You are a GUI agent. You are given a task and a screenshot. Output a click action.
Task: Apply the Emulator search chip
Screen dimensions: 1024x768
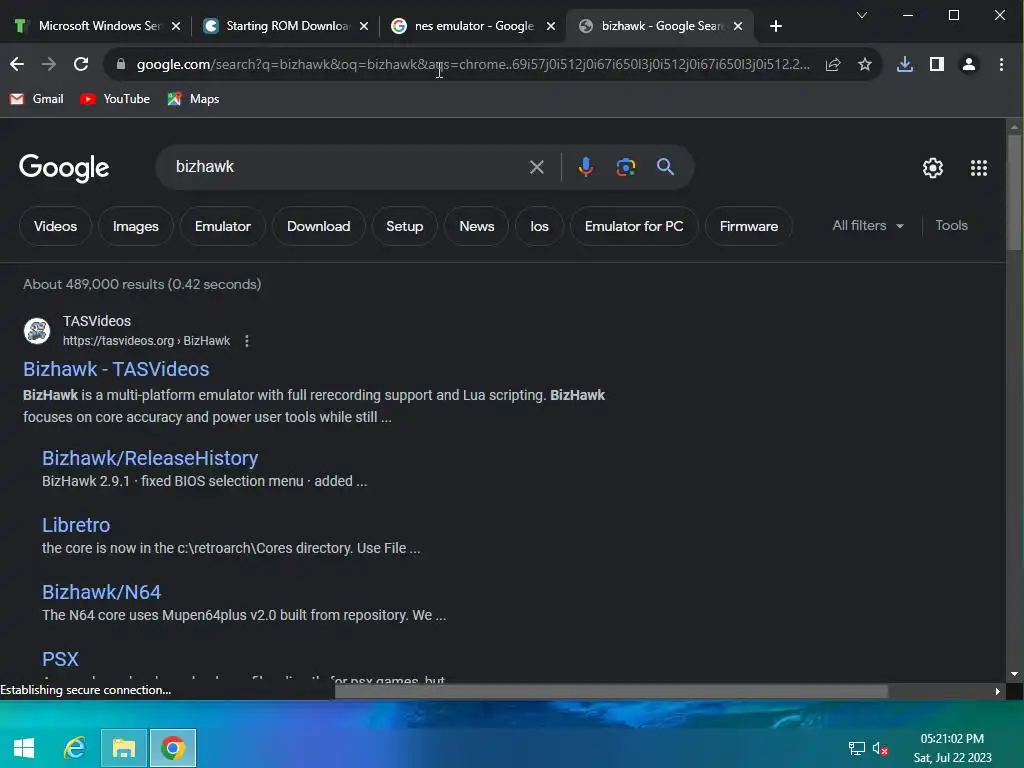pos(223,226)
